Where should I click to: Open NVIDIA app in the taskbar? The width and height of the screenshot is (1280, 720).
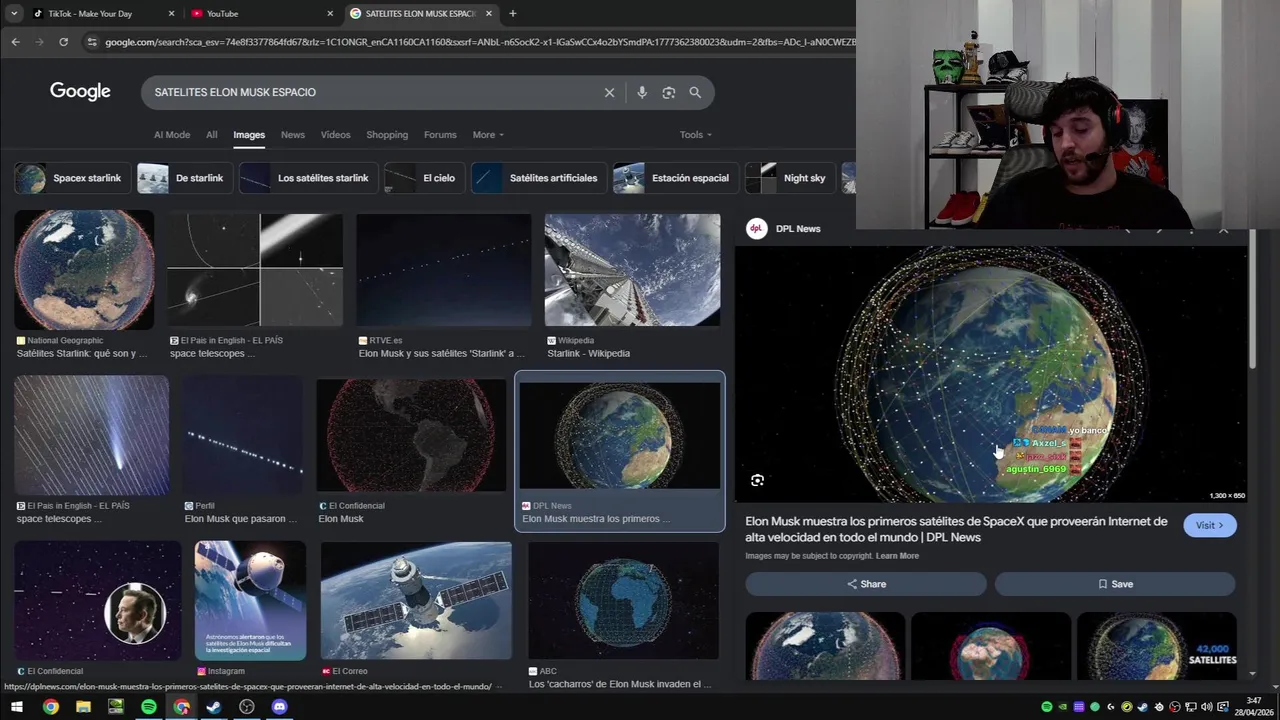[x=116, y=707]
